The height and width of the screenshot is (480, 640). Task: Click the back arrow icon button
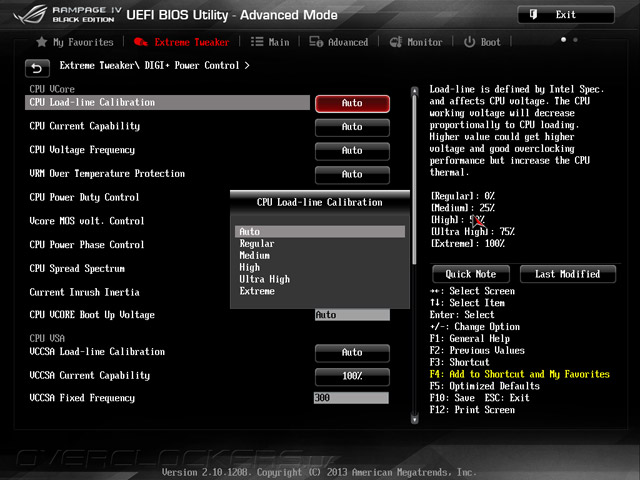[37, 68]
